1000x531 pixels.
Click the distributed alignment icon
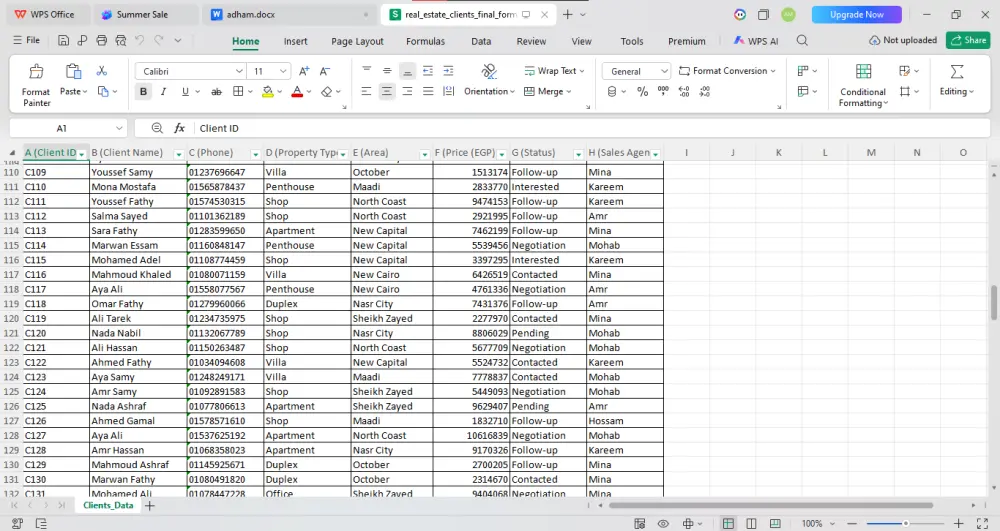click(448, 92)
